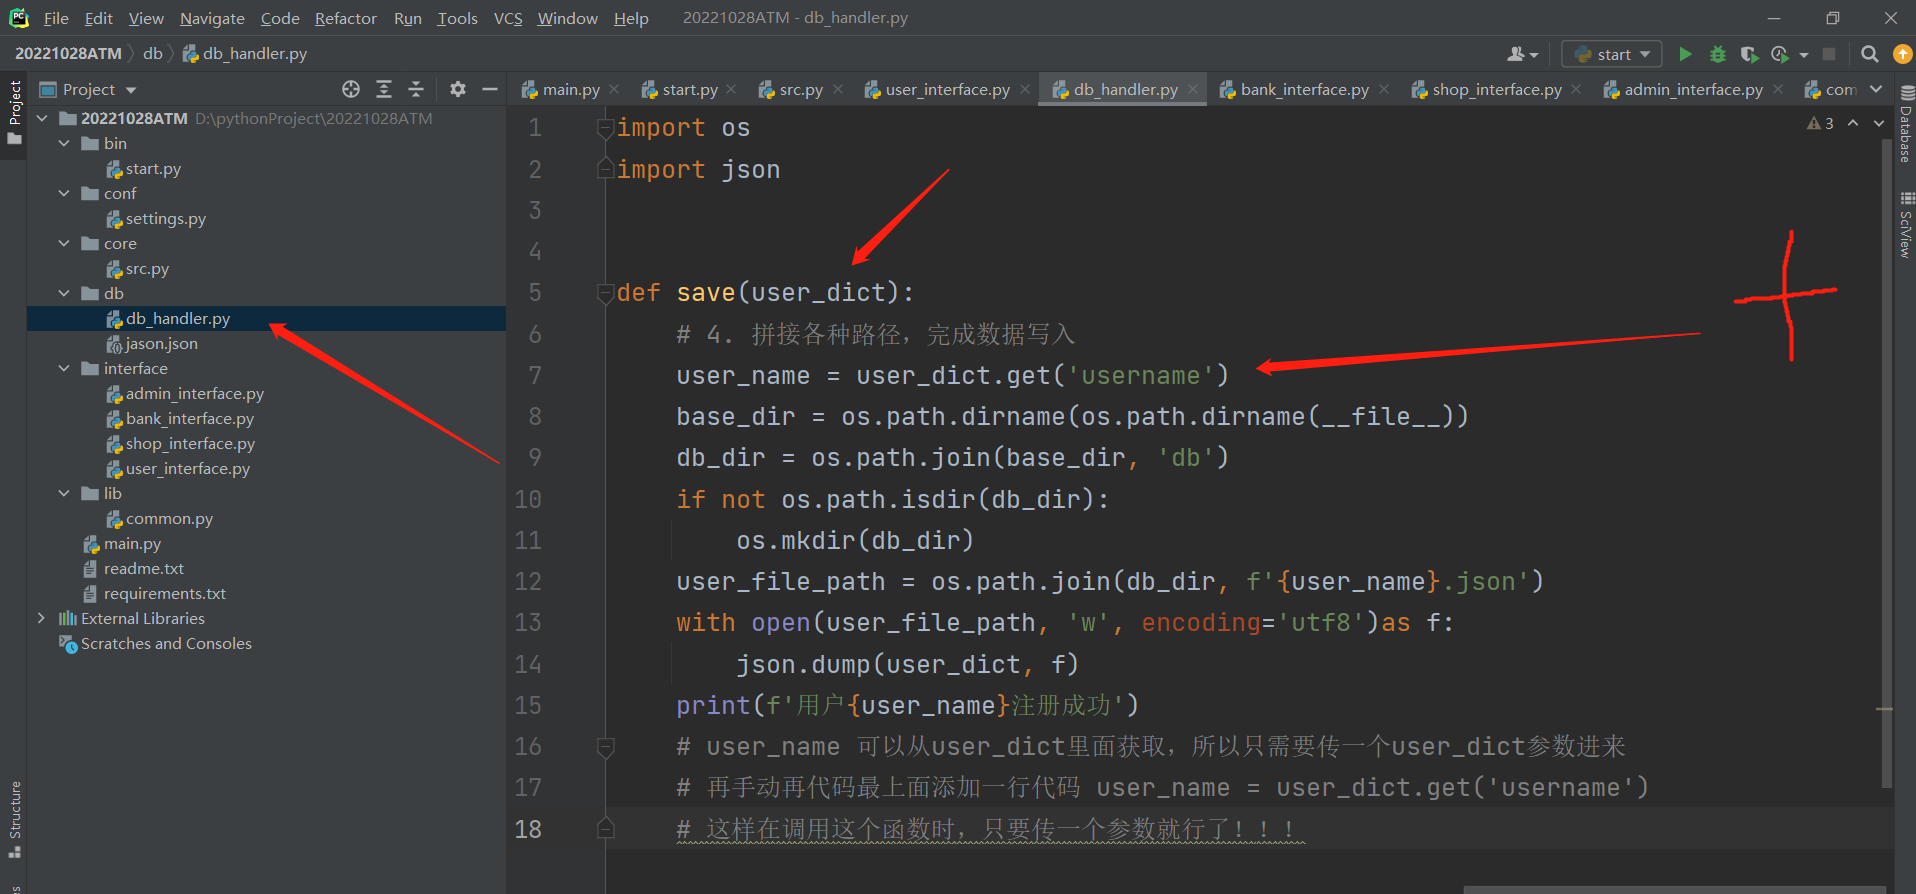Click the orange IDE update arrow icon
Image resolution: width=1916 pixels, height=894 pixels.
click(1902, 54)
